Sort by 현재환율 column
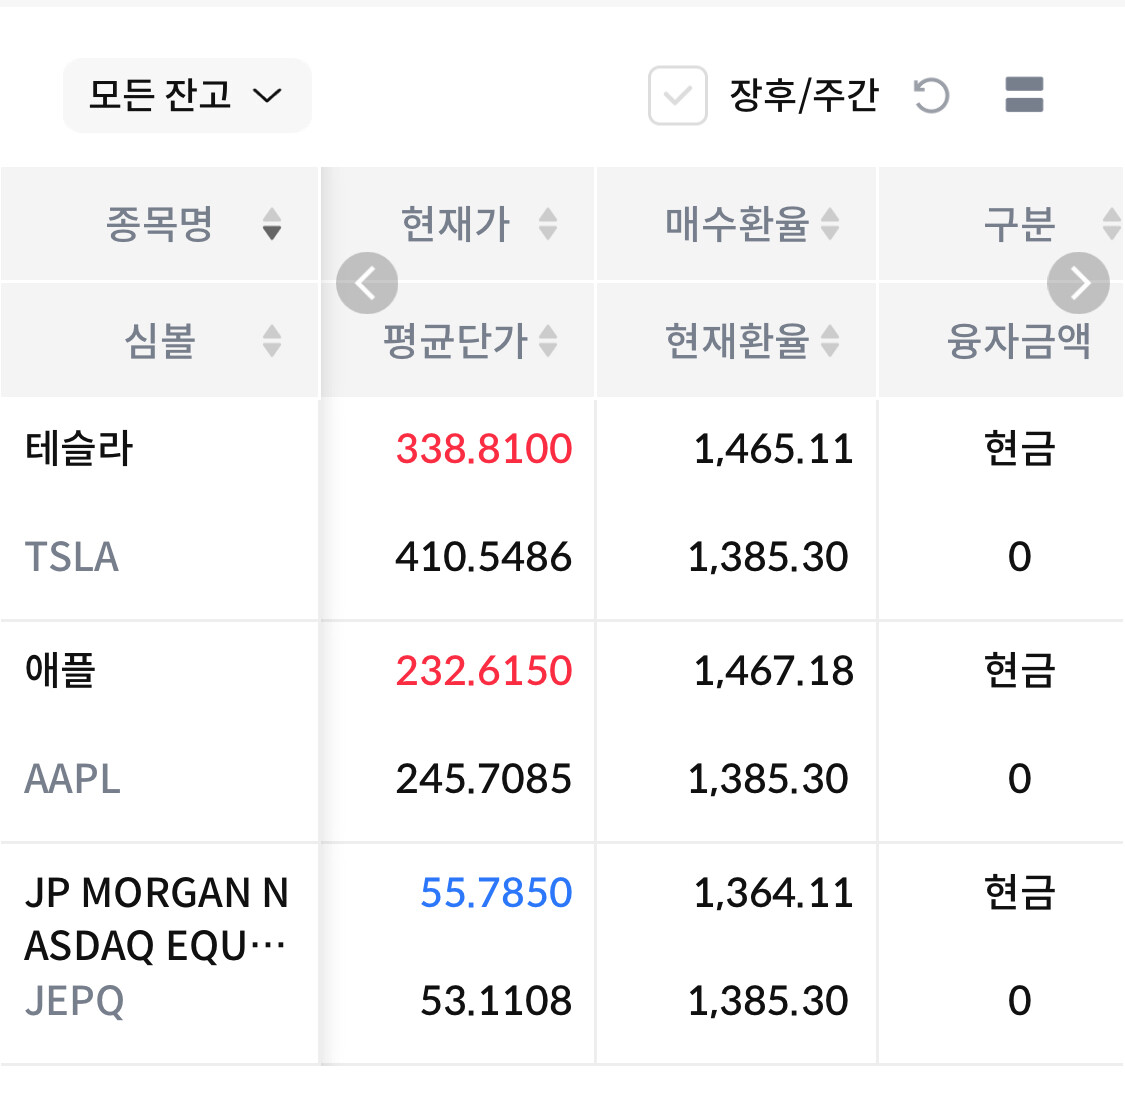 [738, 341]
